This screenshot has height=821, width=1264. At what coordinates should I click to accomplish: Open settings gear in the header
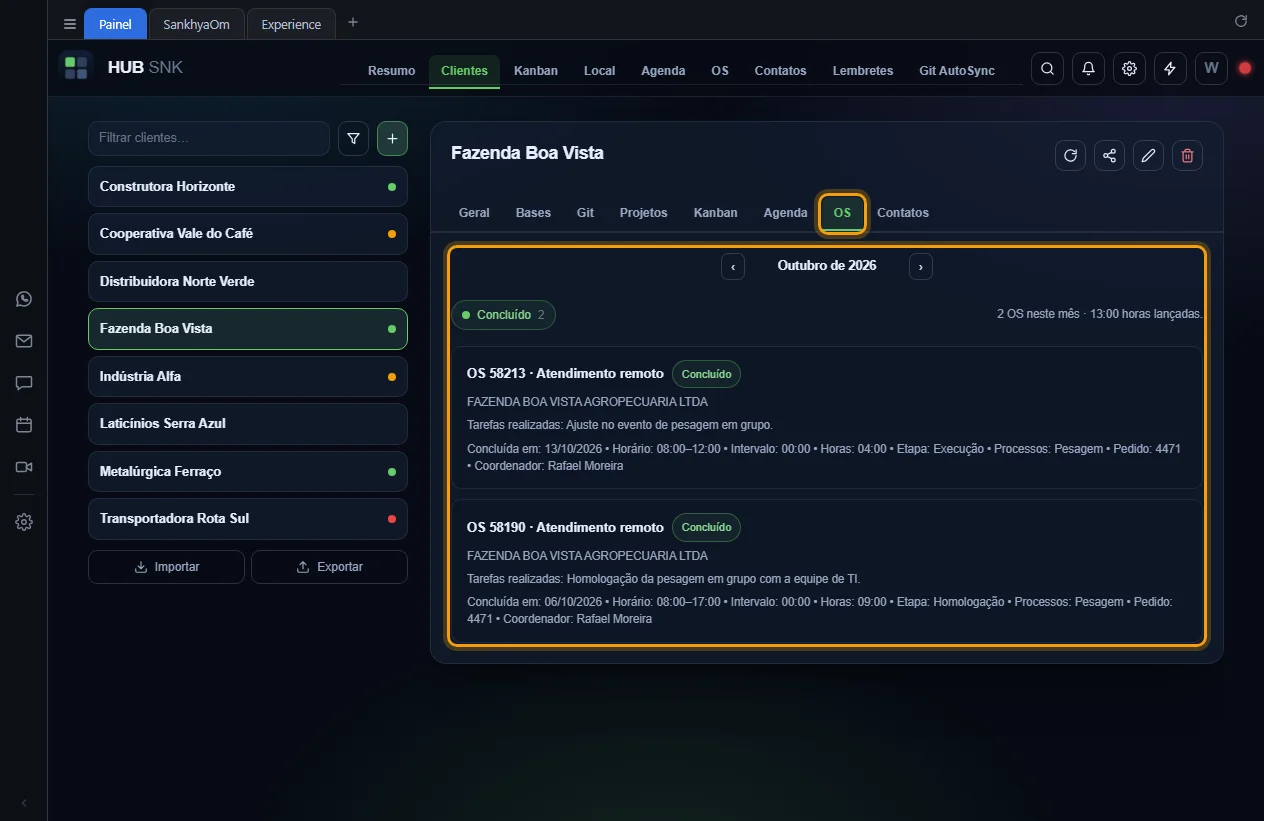coord(1129,69)
